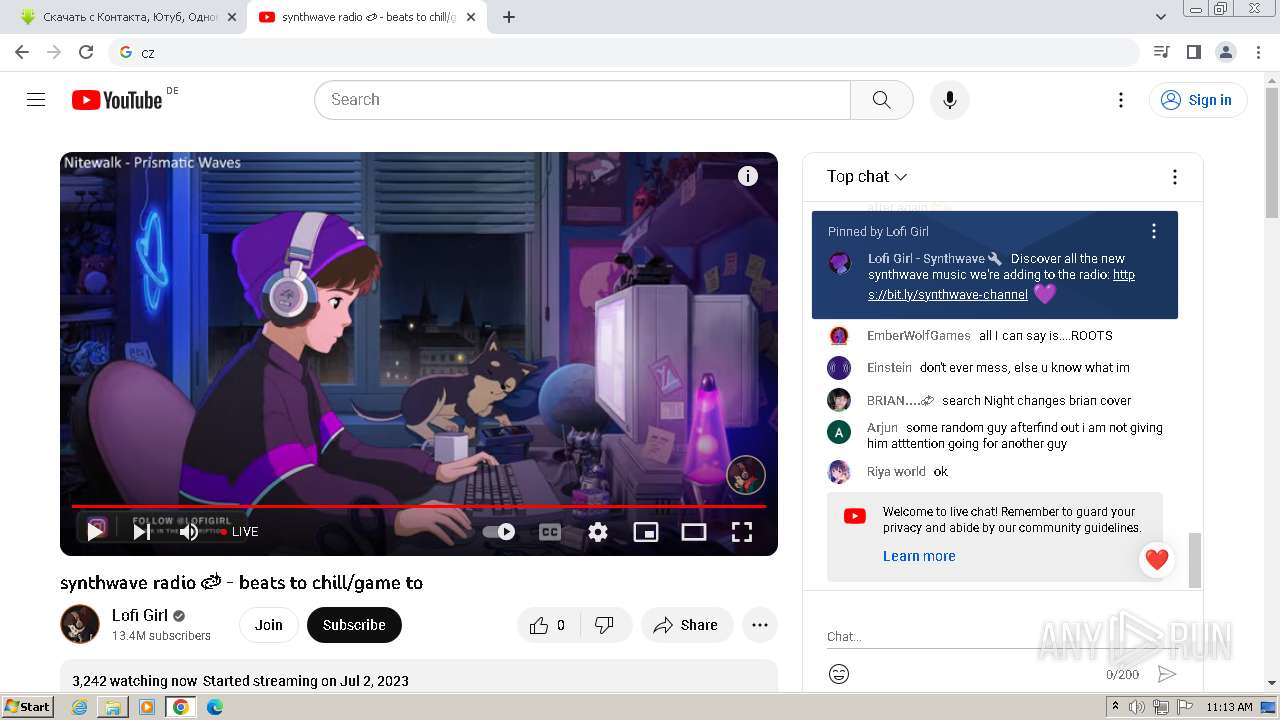1280x720 pixels.
Task: Click the address bar
Action: [x=624, y=53]
